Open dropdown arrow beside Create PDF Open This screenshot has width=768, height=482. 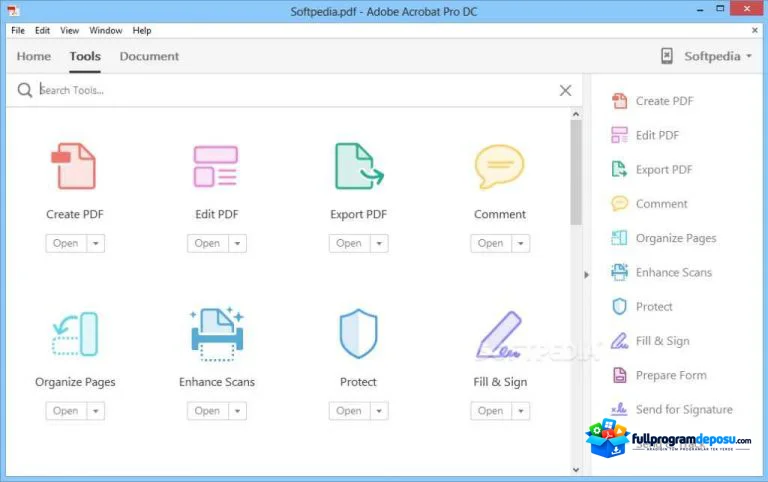[96, 243]
